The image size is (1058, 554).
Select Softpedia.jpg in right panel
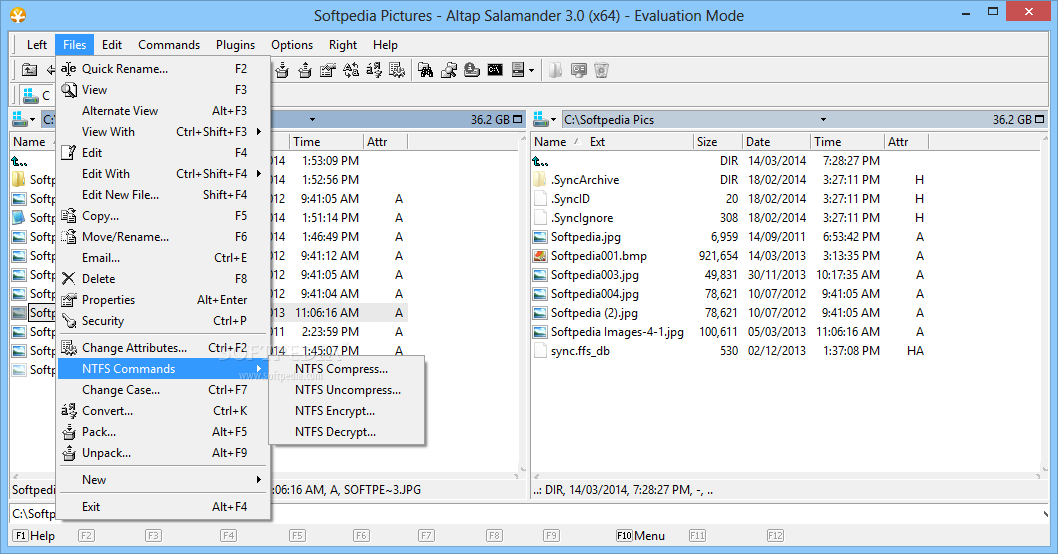586,237
